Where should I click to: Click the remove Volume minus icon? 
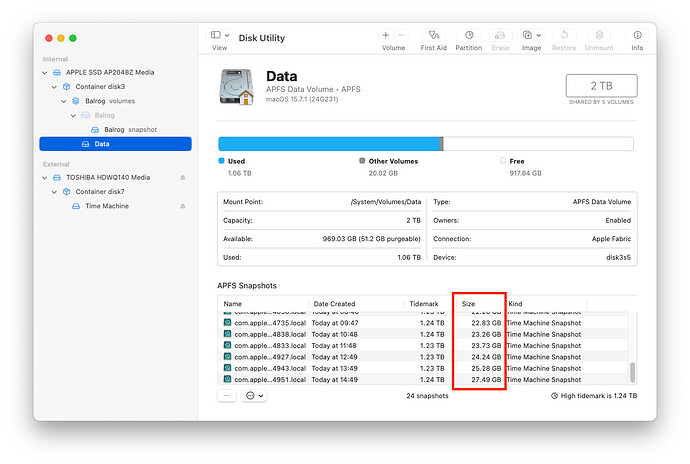[x=401, y=35]
